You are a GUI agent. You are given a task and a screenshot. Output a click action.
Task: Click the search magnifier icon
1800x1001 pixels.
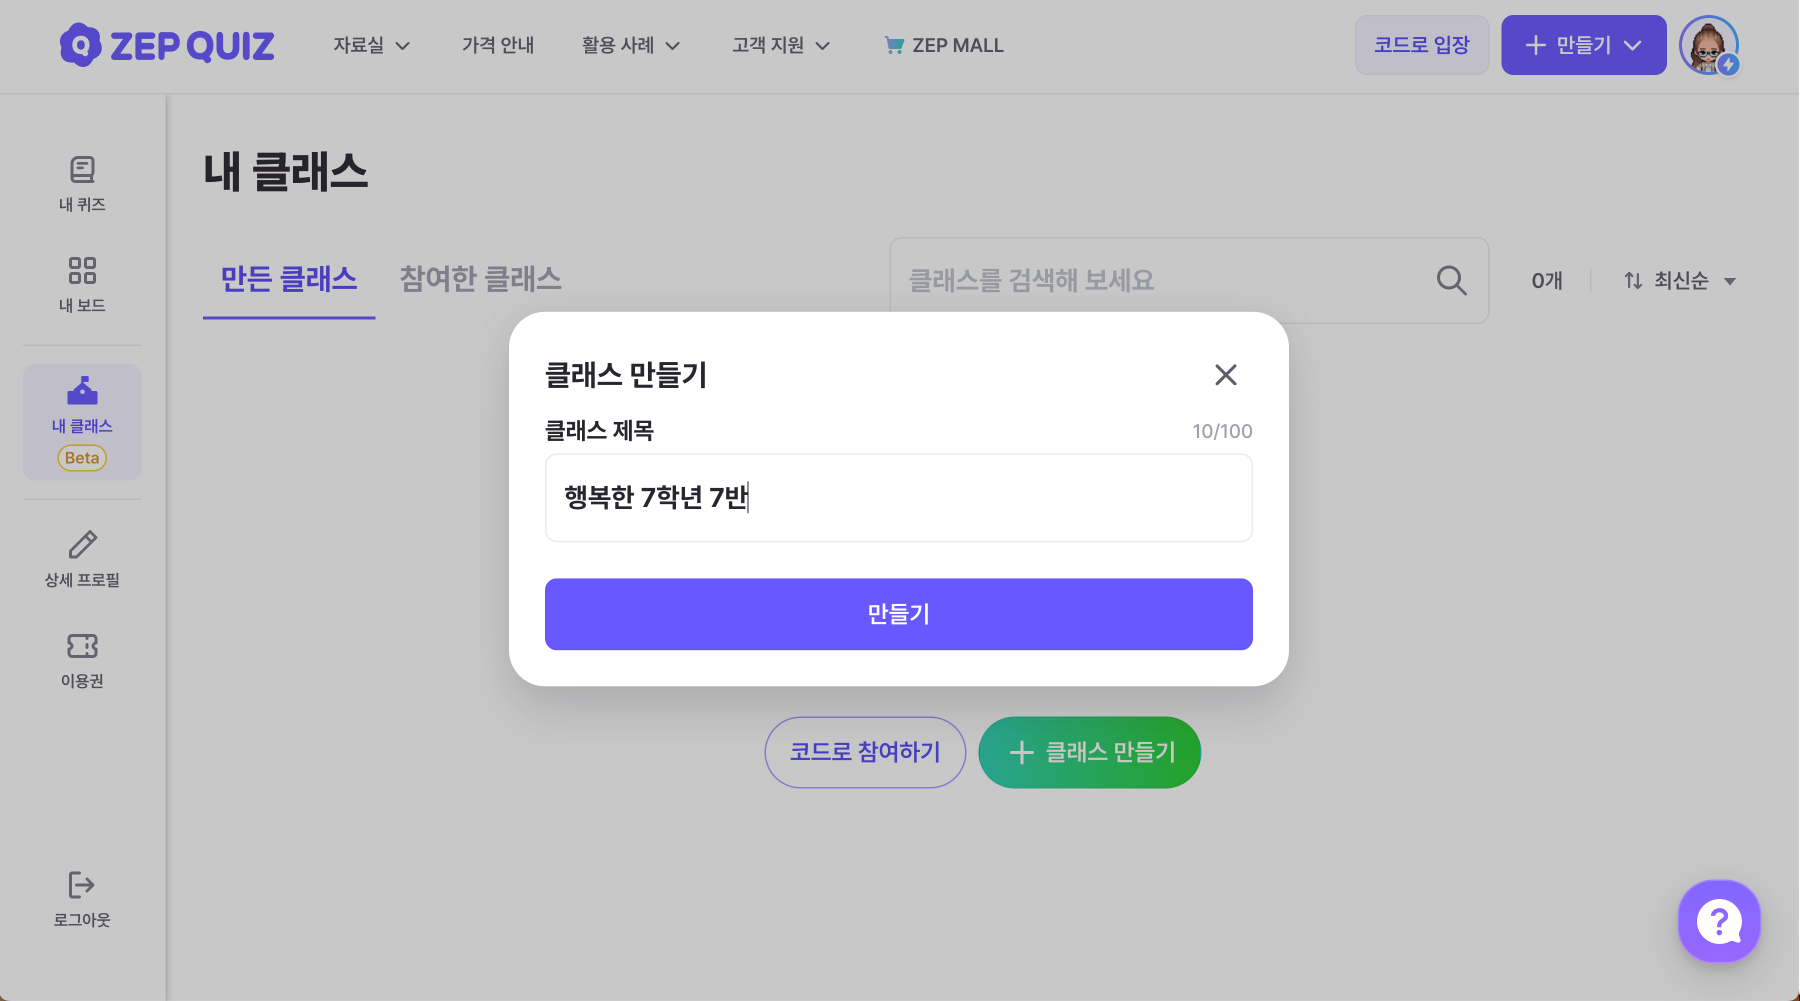(x=1451, y=280)
